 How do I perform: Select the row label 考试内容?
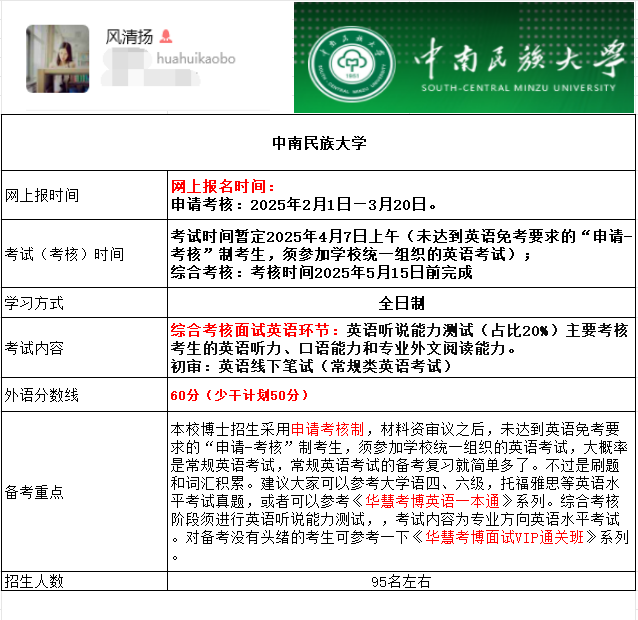(34, 348)
